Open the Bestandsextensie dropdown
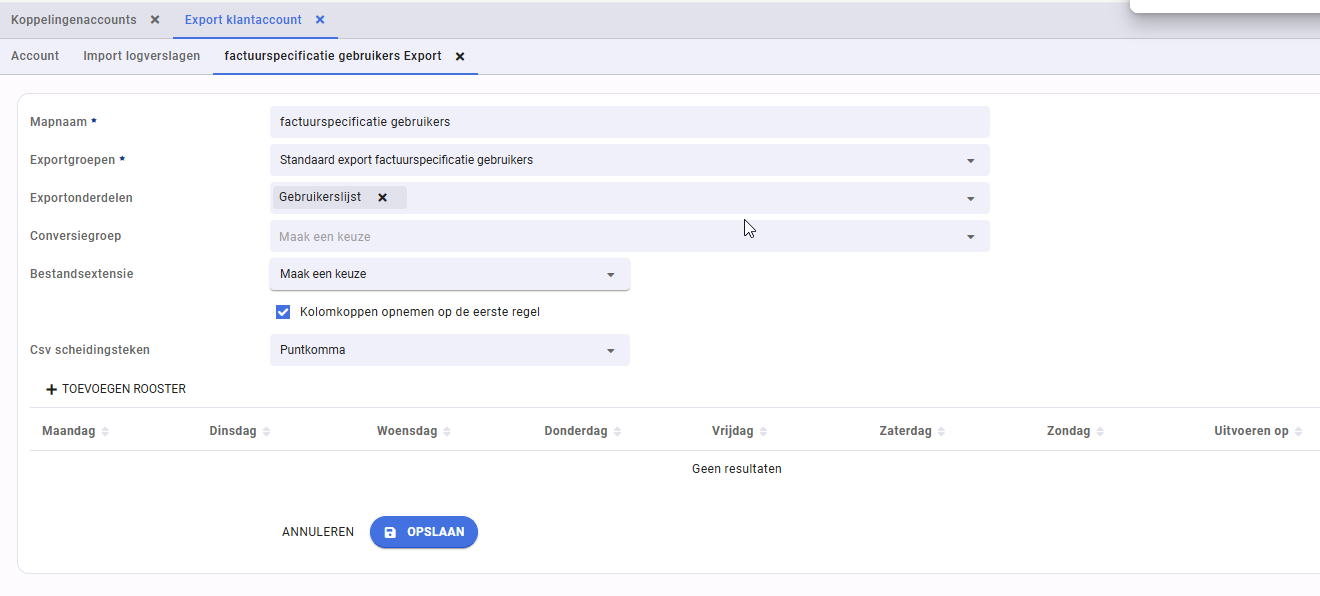The width and height of the screenshot is (1320, 596). tap(610, 275)
